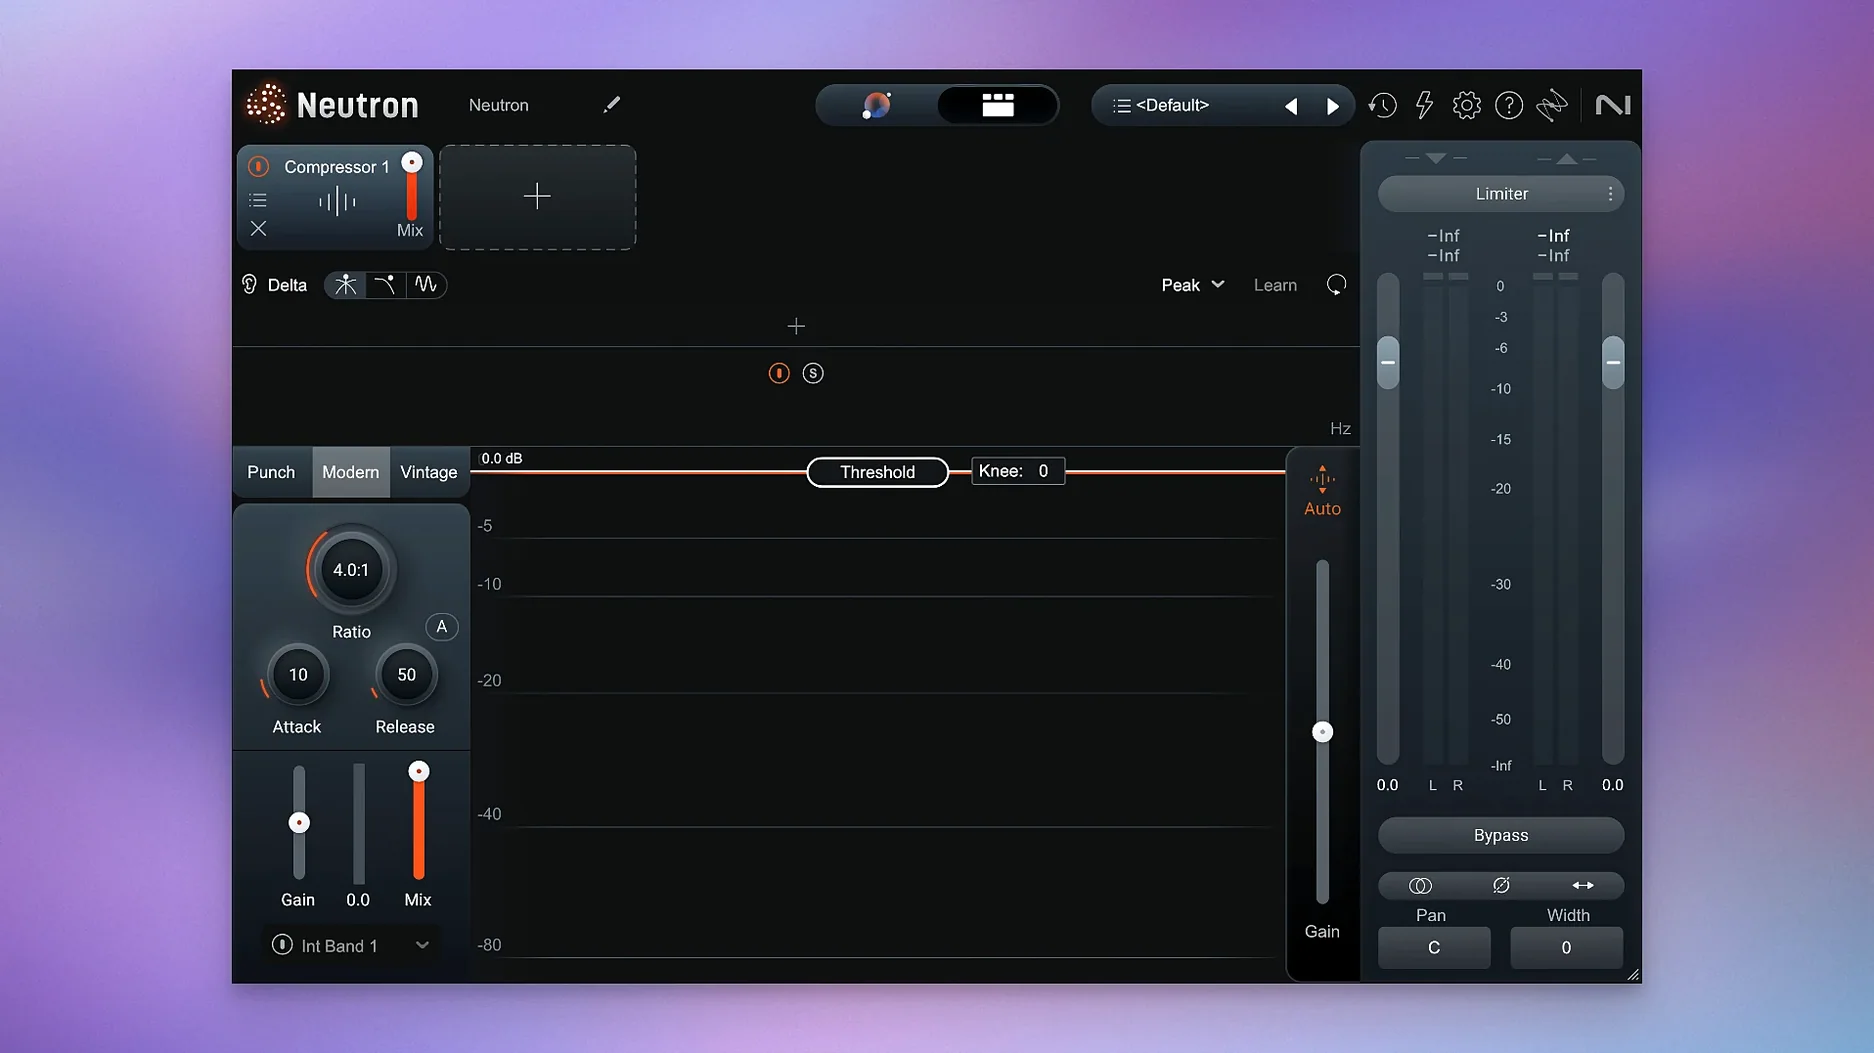Select the Modern compressor mode tab
1874x1053 pixels.
350,472
